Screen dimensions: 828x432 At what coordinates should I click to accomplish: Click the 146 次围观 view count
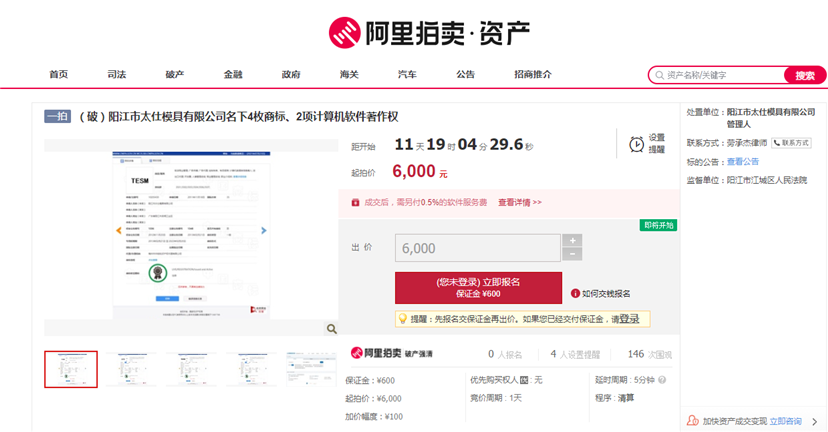point(650,354)
